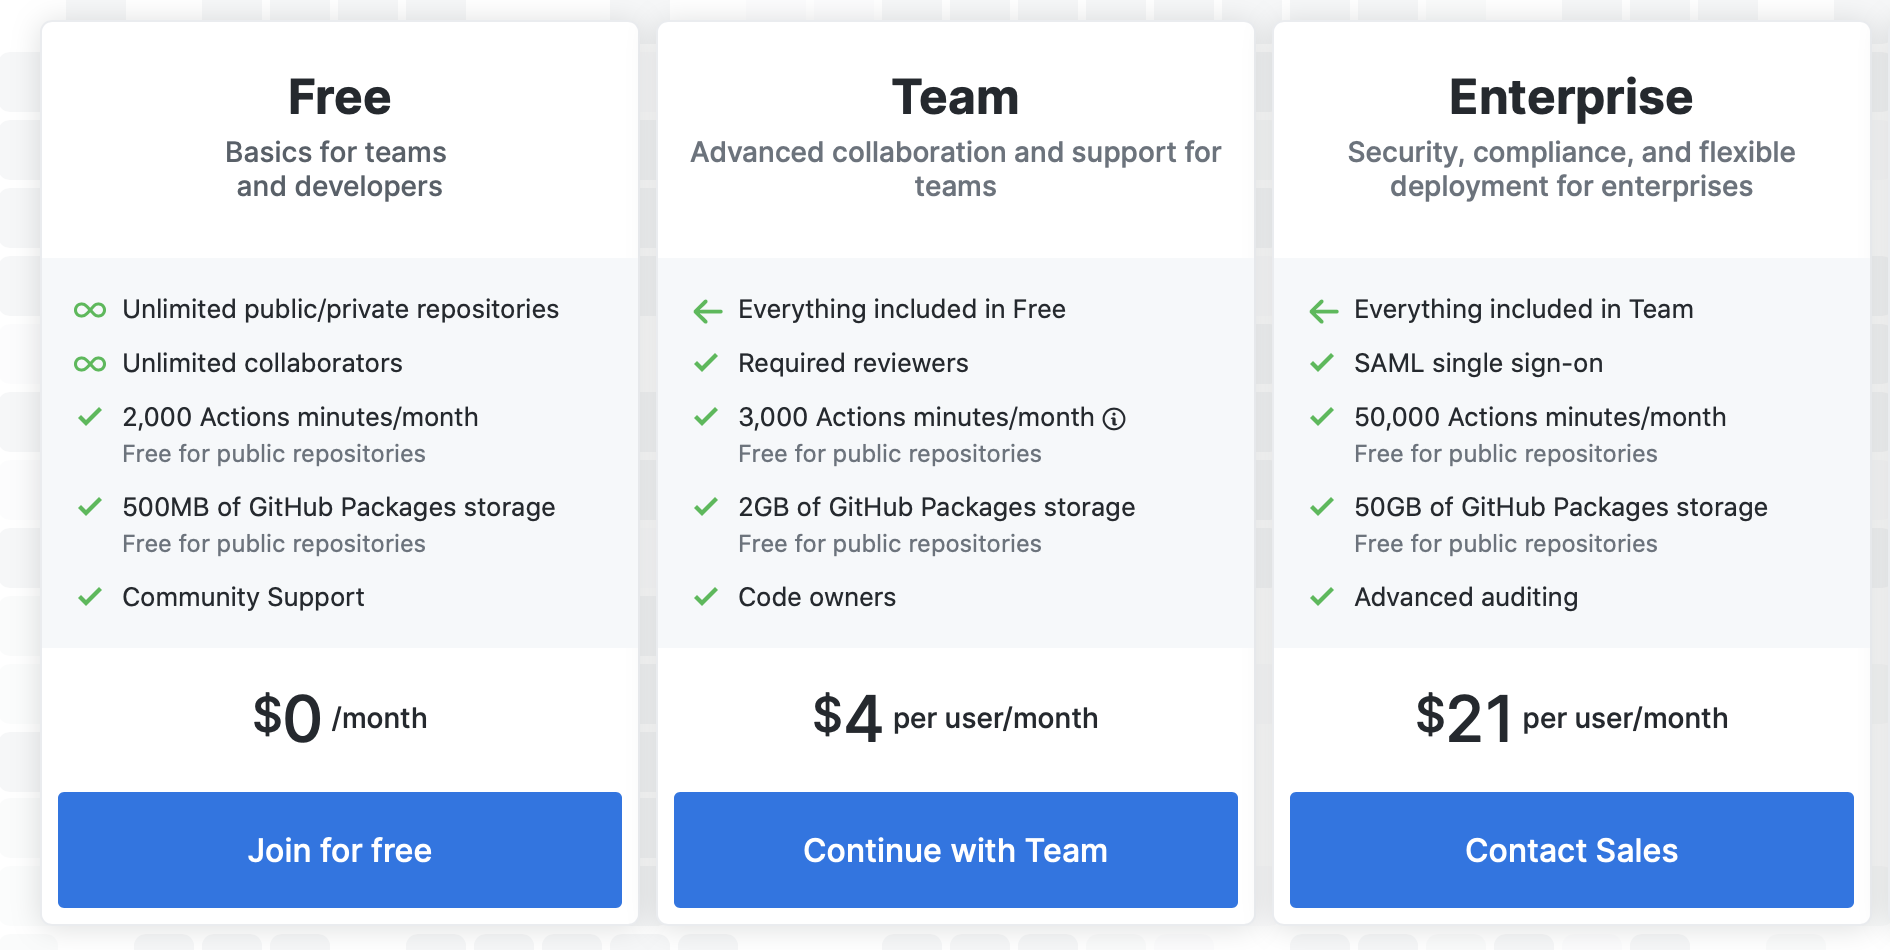
Task: Click the checkmark next to Code owners
Action: coord(706,597)
